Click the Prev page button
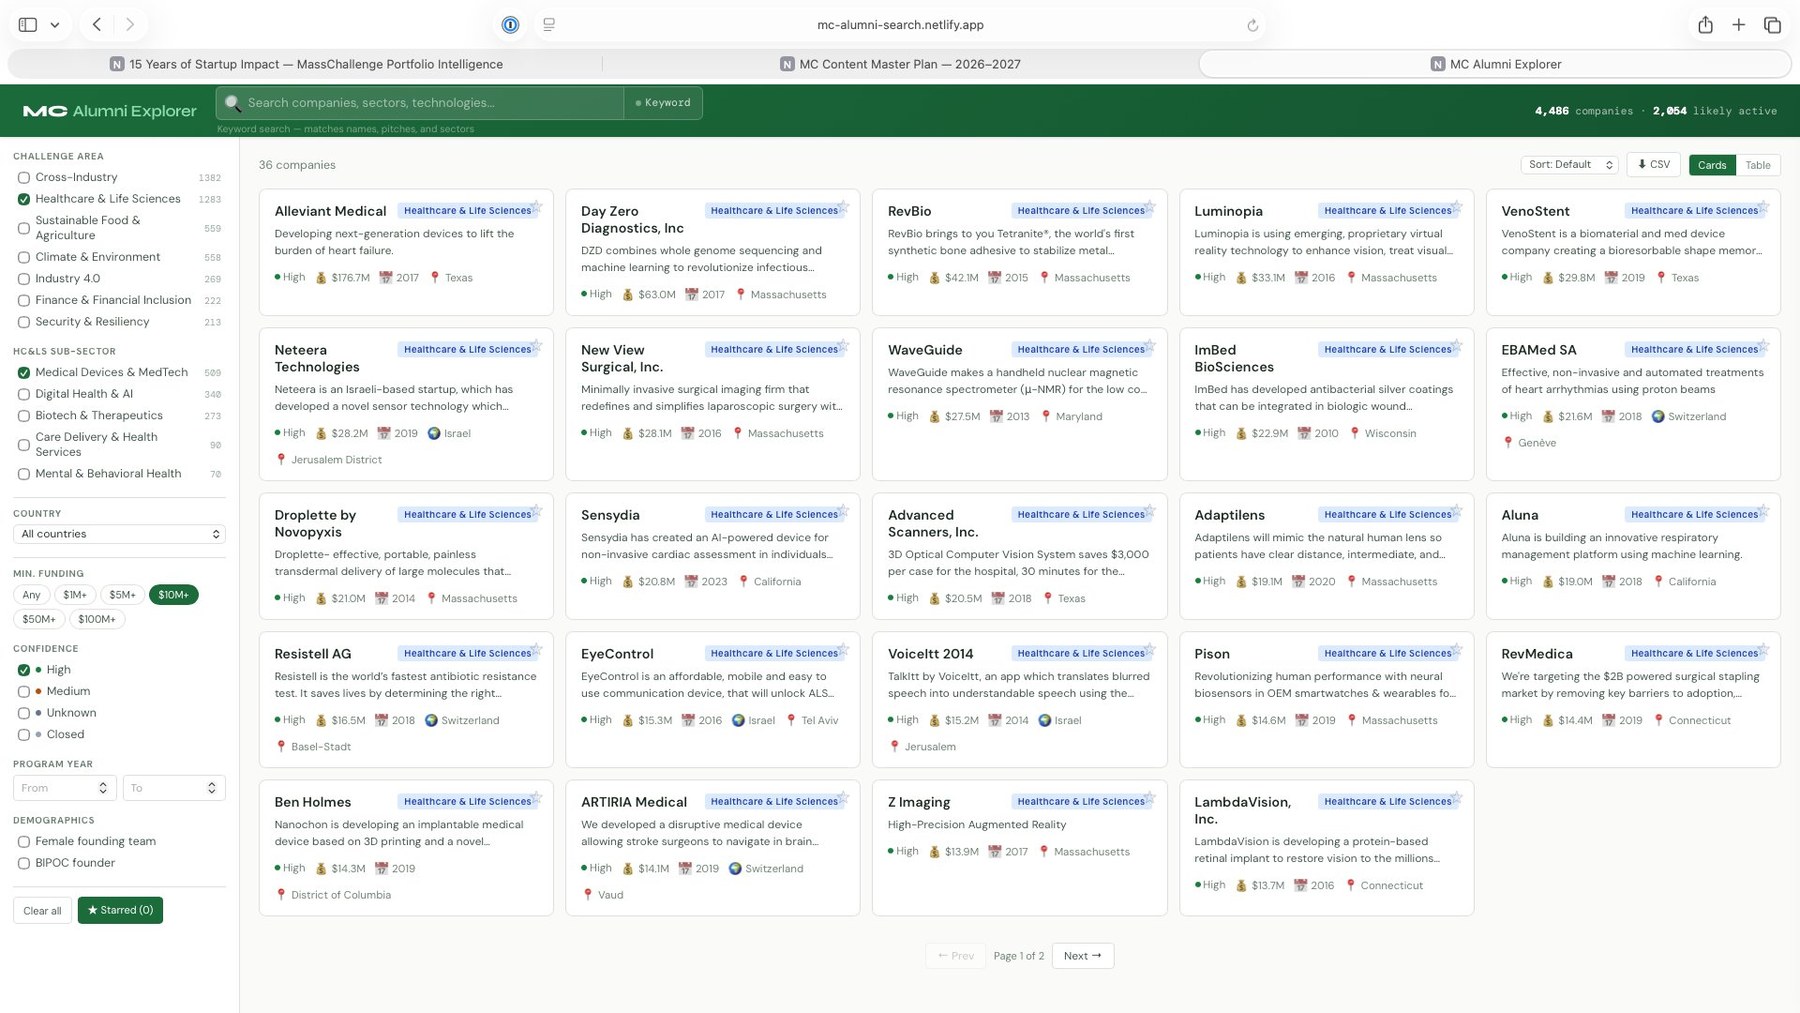This screenshot has width=1800, height=1013. click(x=955, y=956)
